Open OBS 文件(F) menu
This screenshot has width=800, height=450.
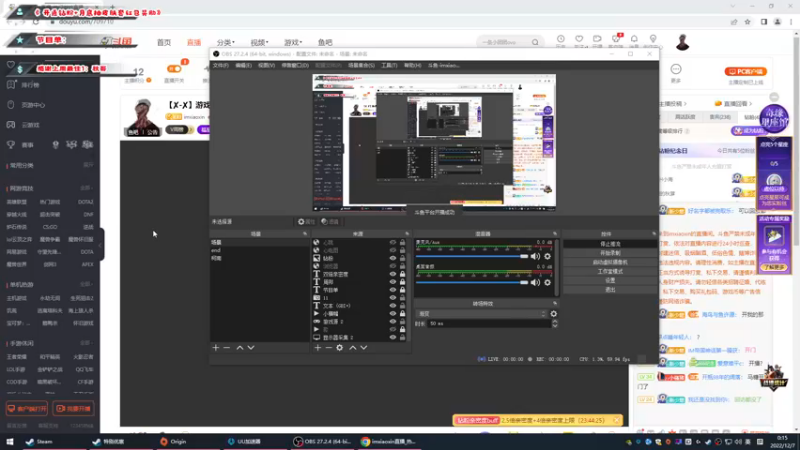click(x=220, y=65)
